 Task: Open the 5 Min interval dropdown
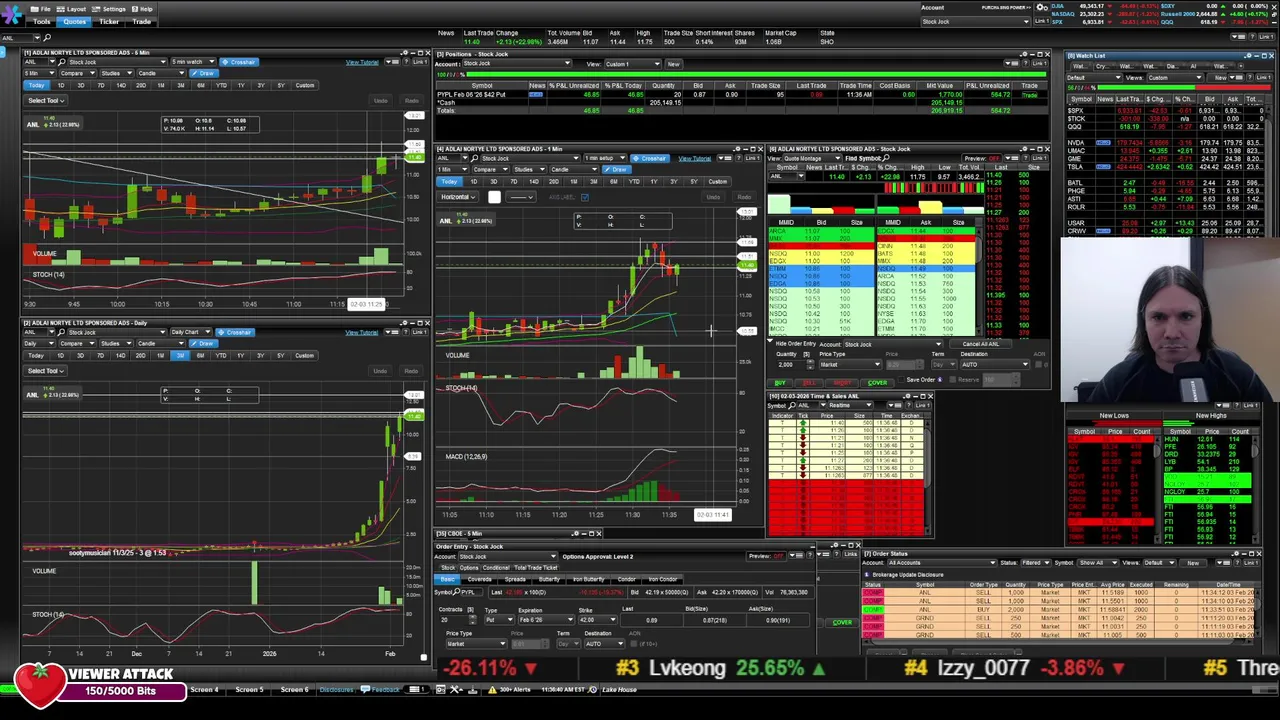pos(39,73)
